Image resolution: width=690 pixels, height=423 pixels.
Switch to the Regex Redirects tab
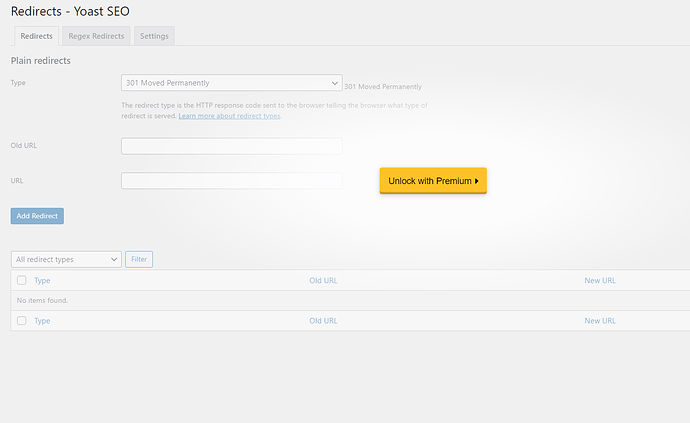(96, 36)
